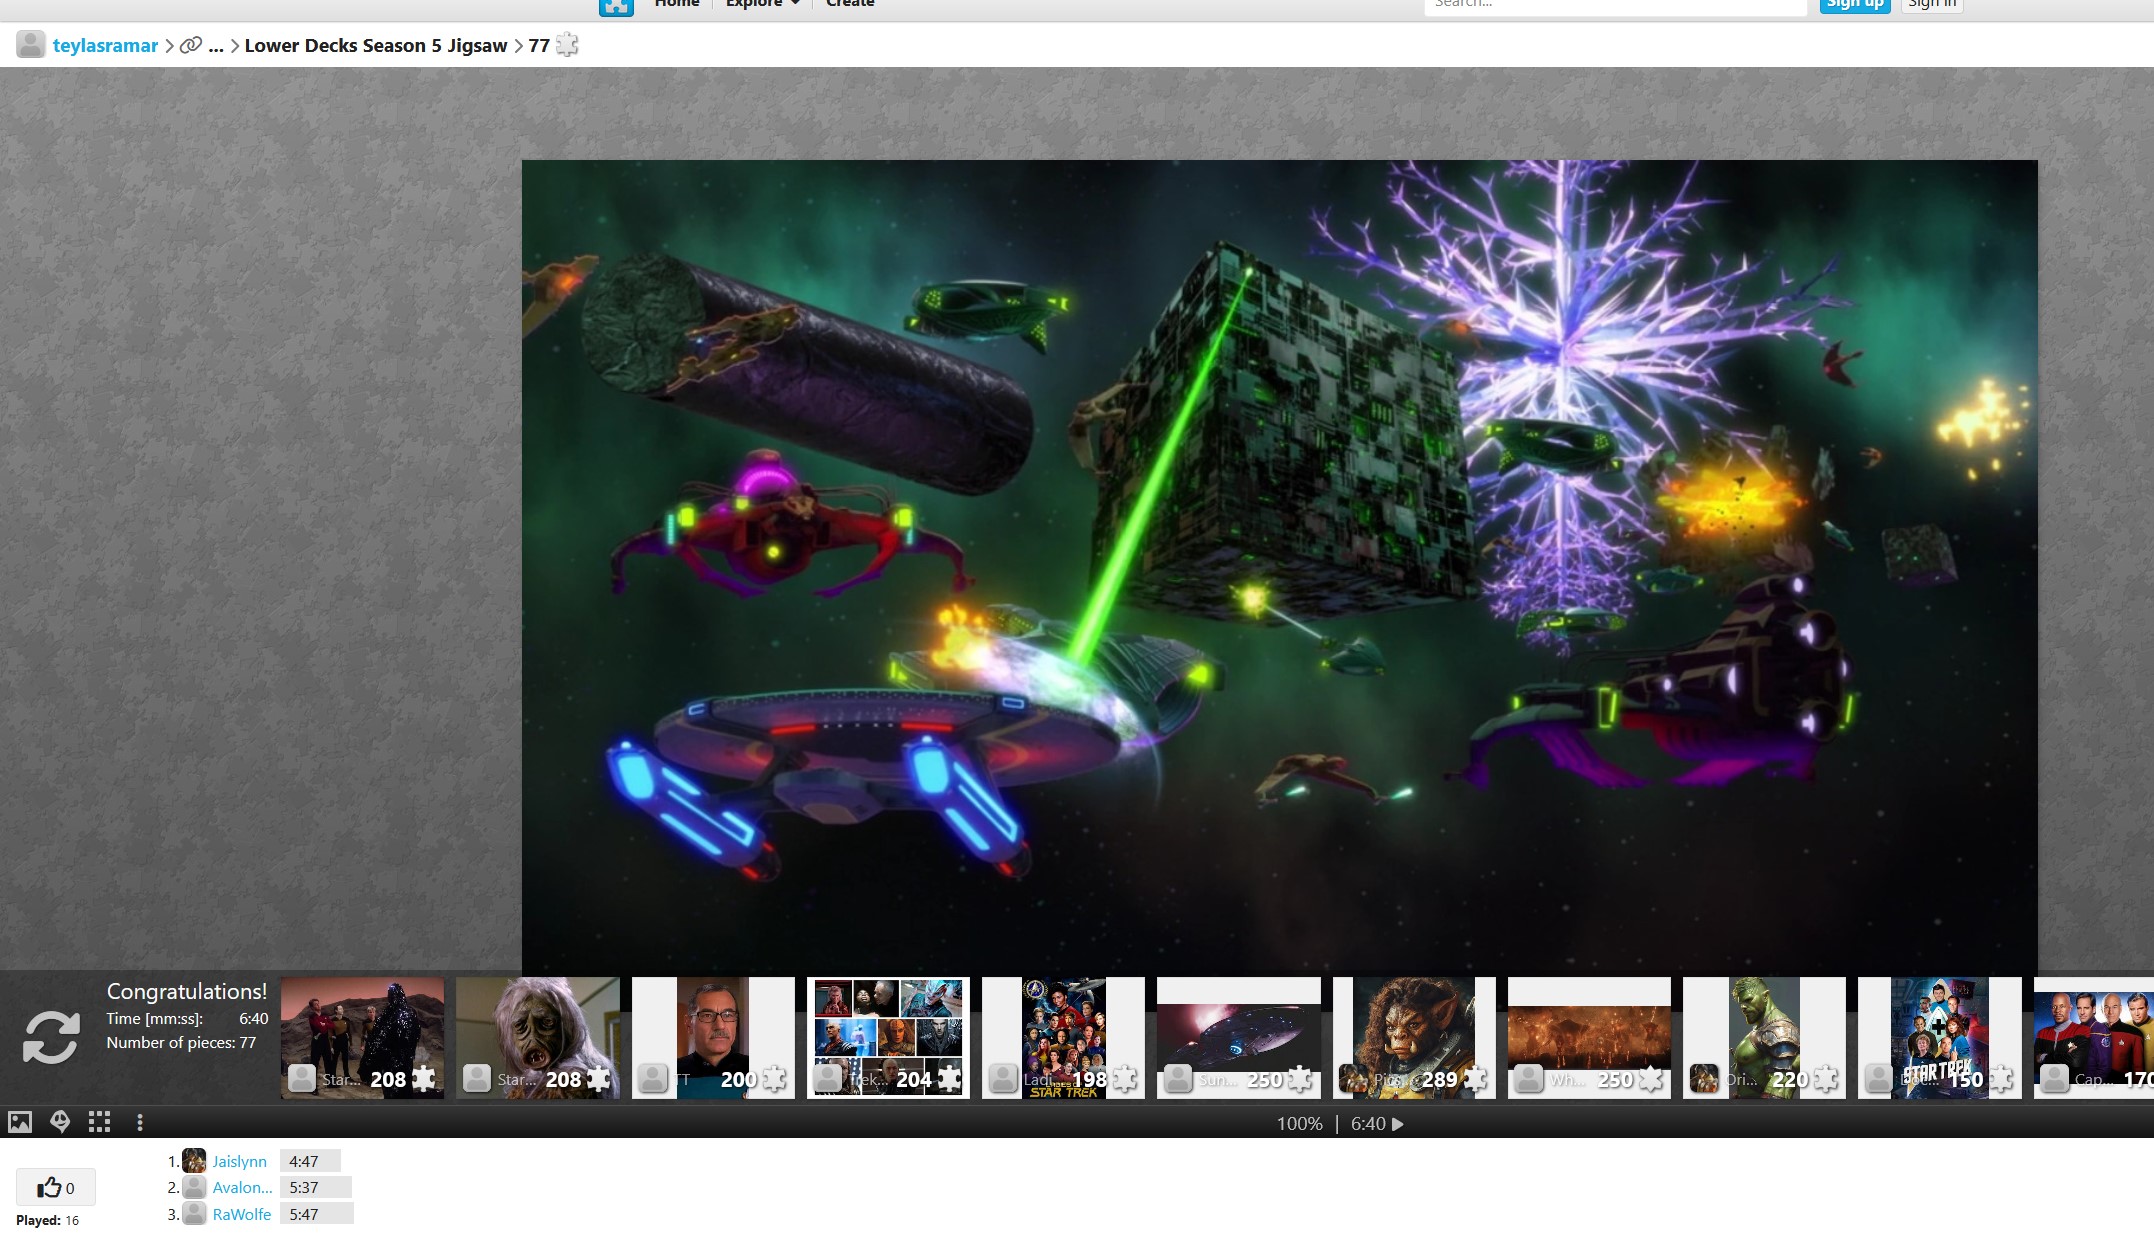Click the Lower Decks Season 5 Jigsaw title
Viewport: 2154px width, 1236px height.
[x=376, y=46]
